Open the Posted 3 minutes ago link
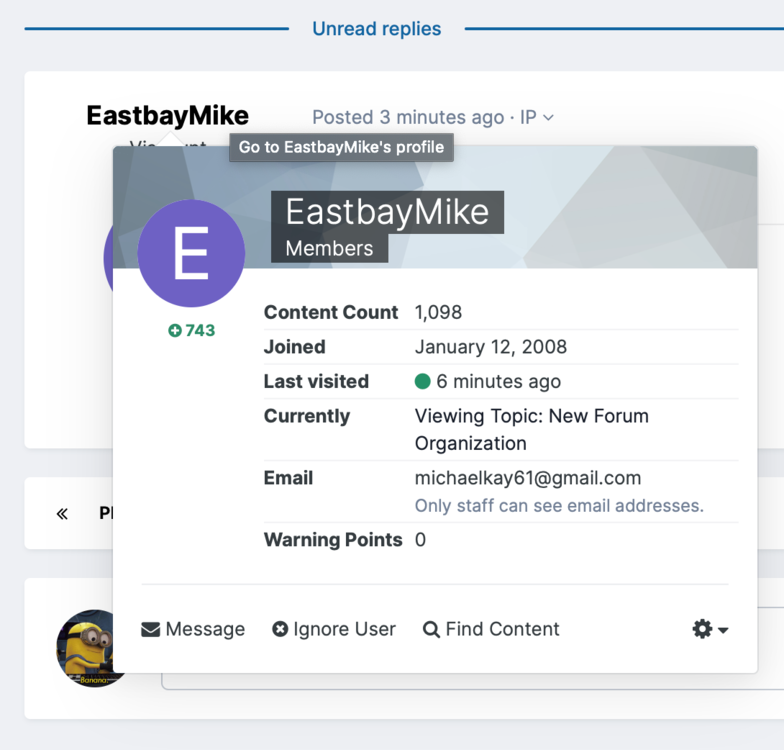 pos(408,118)
